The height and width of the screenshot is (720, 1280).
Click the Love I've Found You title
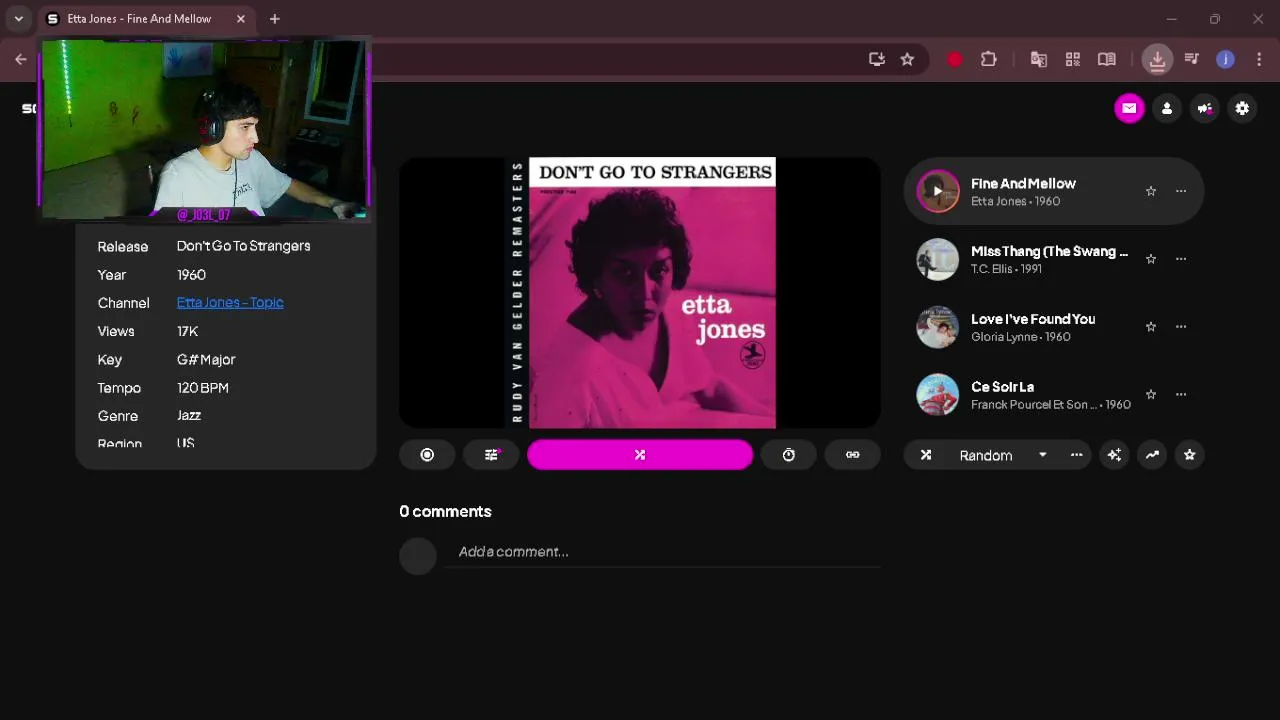tap(1033, 319)
